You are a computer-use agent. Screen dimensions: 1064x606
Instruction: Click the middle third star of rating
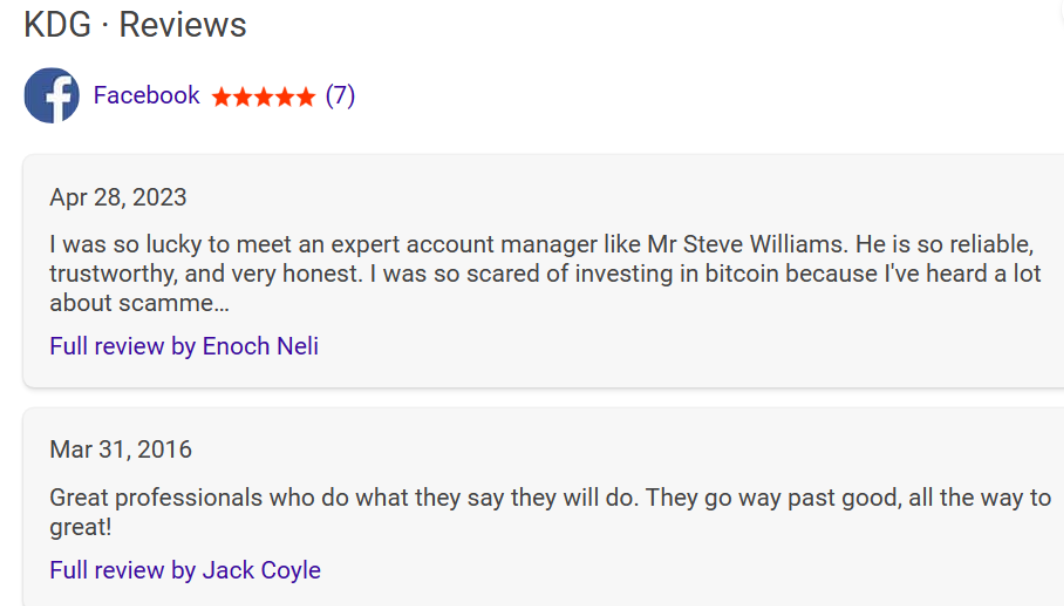pos(264,97)
